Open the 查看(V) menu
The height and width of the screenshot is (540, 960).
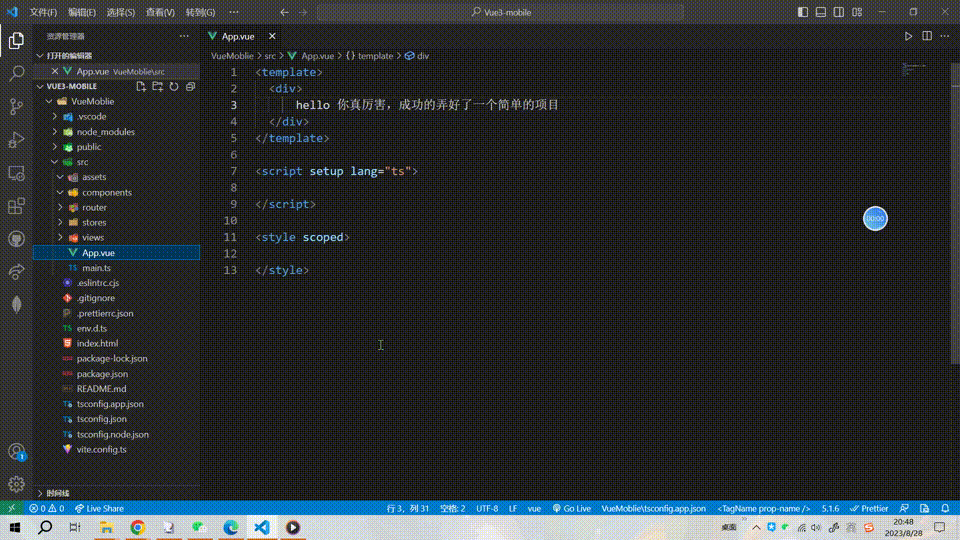tap(160, 12)
